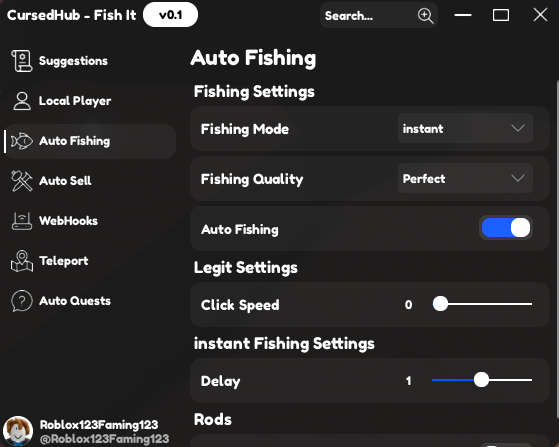The width and height of the screenshot is (559, 447).
Task: Click the v0.1 version badge
Action: pyautogui.click(x=170, y=15)
